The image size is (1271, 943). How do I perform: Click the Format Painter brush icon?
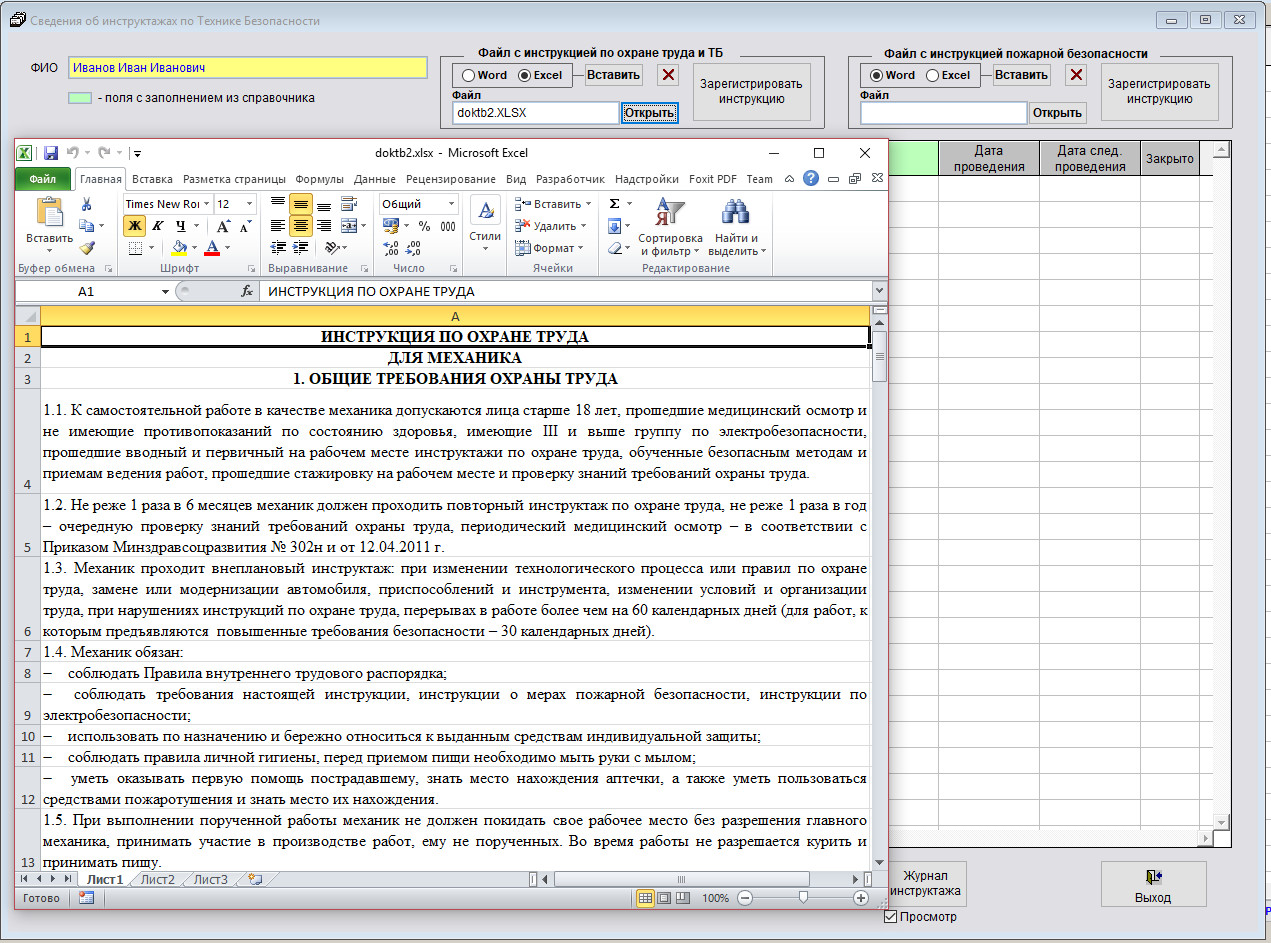click(x=87, y=248)
